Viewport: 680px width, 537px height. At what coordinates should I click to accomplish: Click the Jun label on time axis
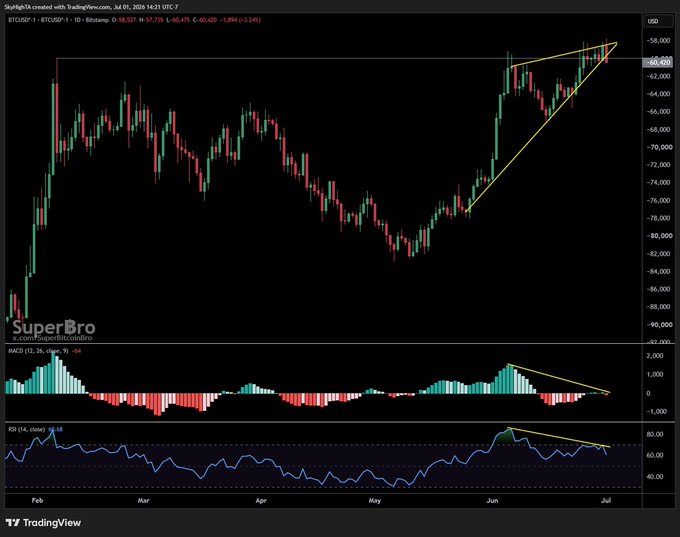(492, 501)
